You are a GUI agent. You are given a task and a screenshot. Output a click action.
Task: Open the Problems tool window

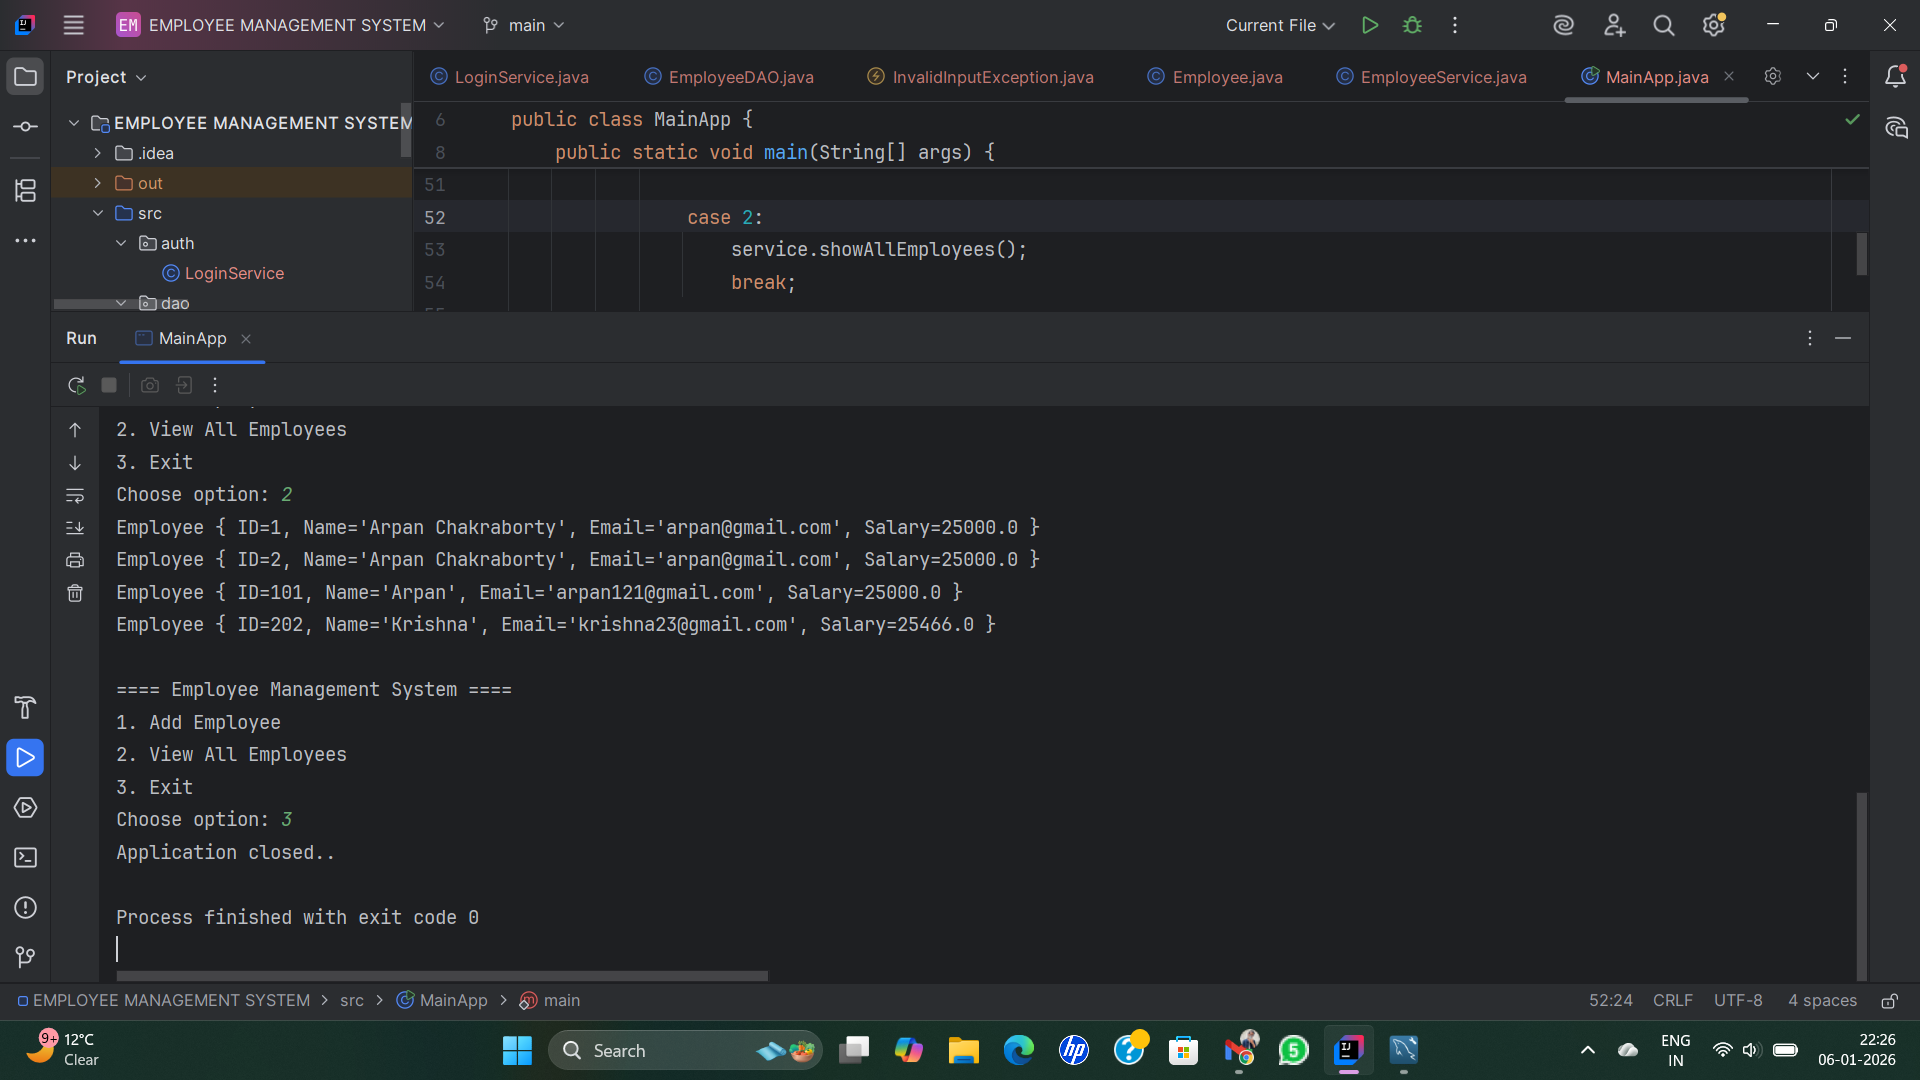click(x=25, y=908)
